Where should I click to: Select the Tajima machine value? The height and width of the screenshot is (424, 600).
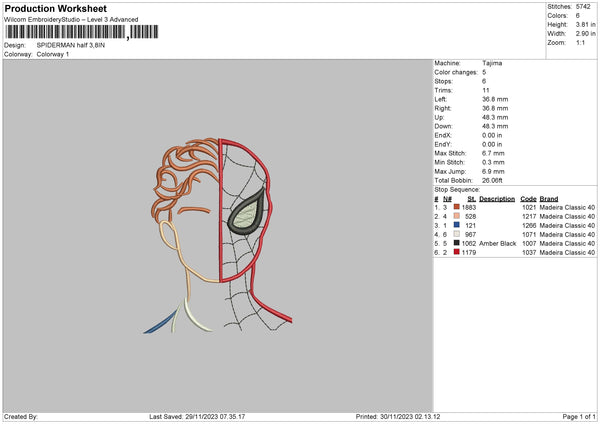[493, 63]
